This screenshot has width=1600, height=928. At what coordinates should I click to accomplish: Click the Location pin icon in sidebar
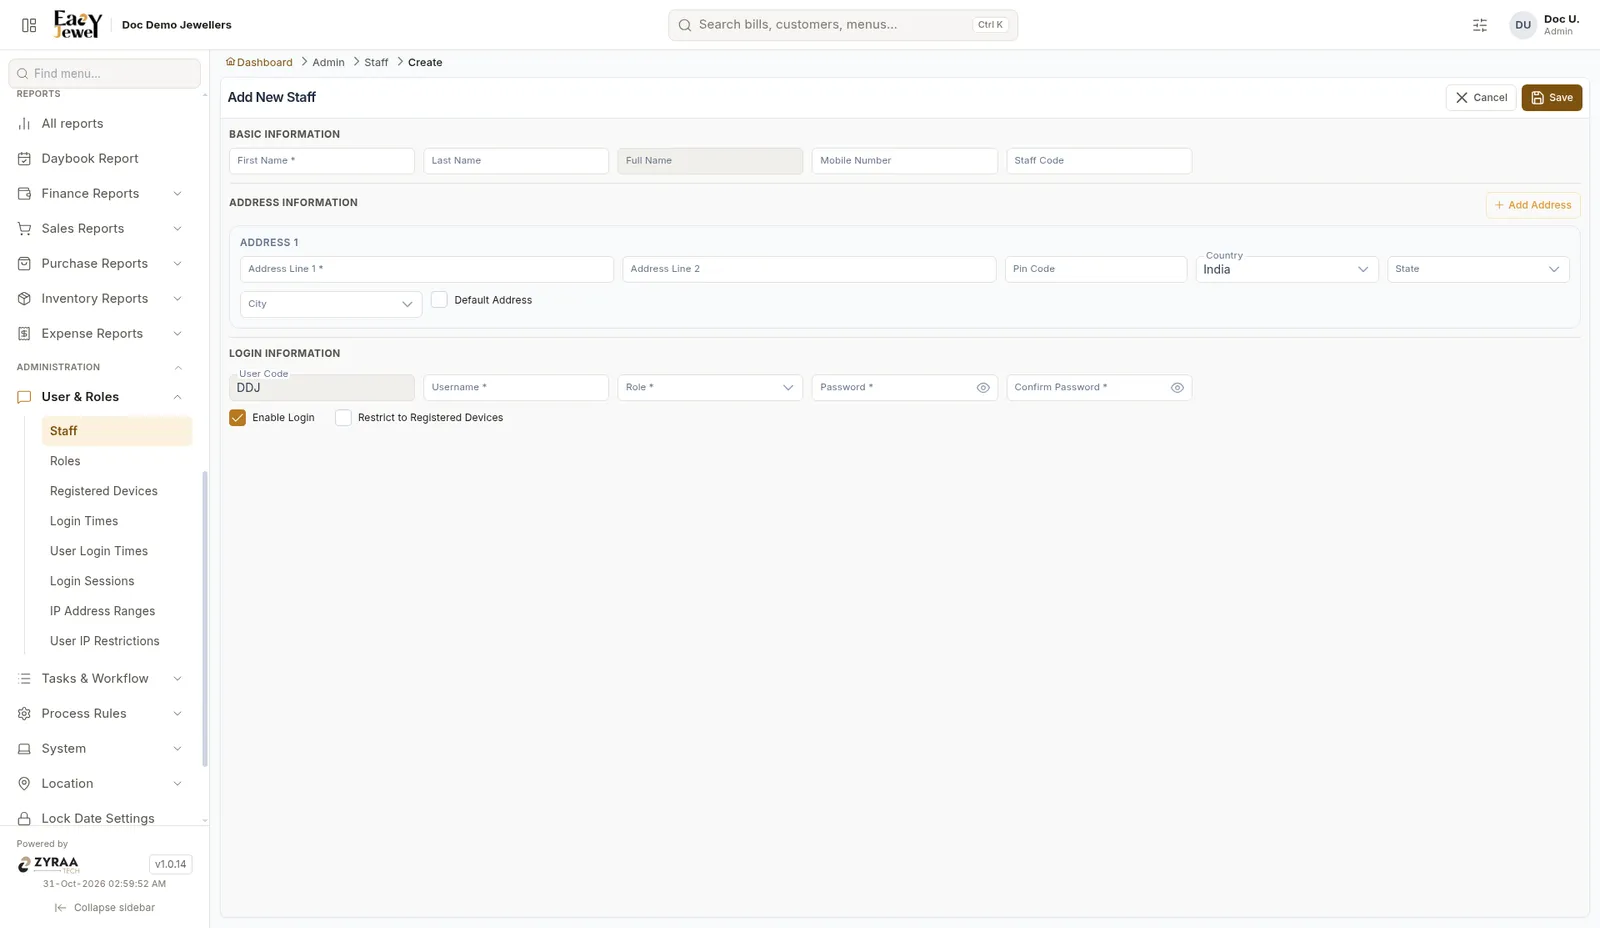tap(24, 783)
